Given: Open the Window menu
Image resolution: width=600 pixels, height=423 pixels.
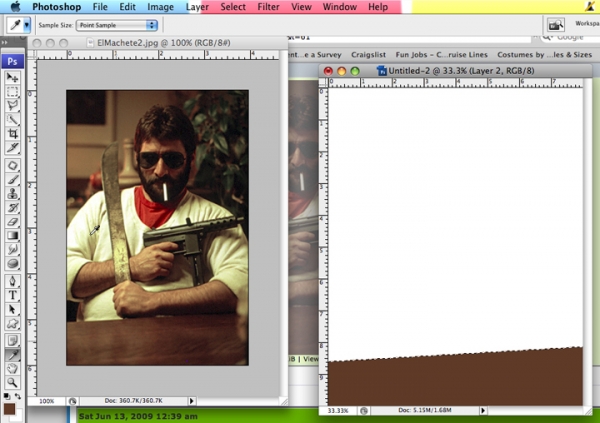Looking at the screenshot, I should click(340, 7).
